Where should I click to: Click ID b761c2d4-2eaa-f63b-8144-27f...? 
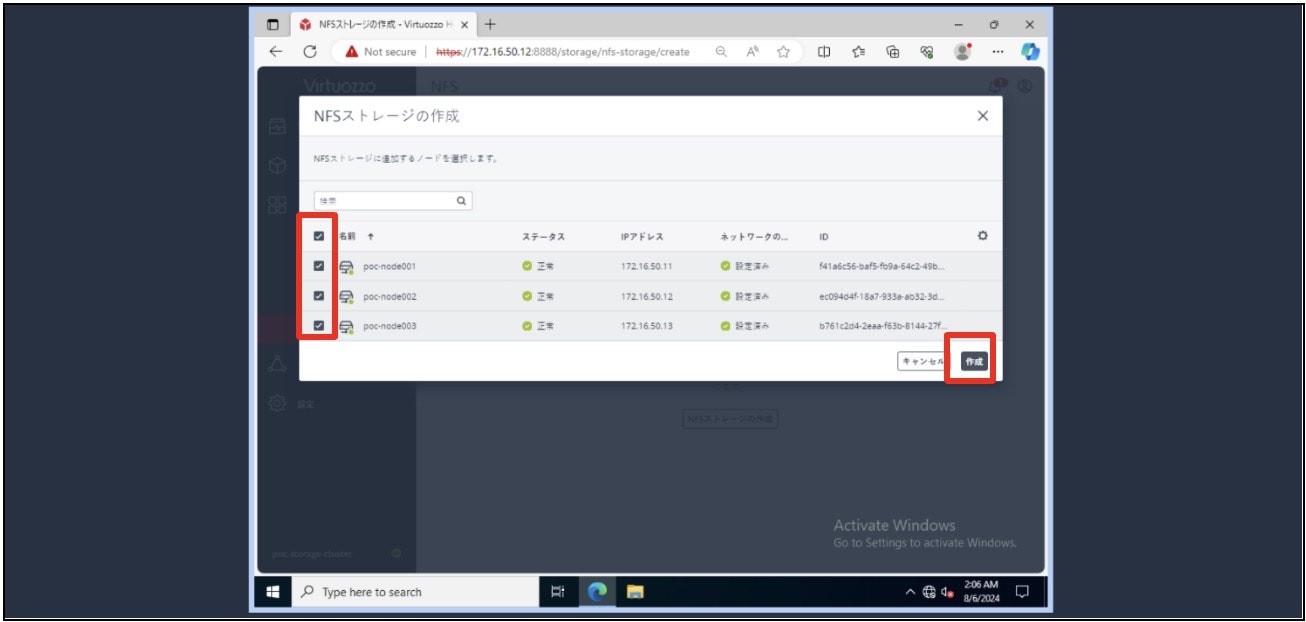click(x=881, y=326)
